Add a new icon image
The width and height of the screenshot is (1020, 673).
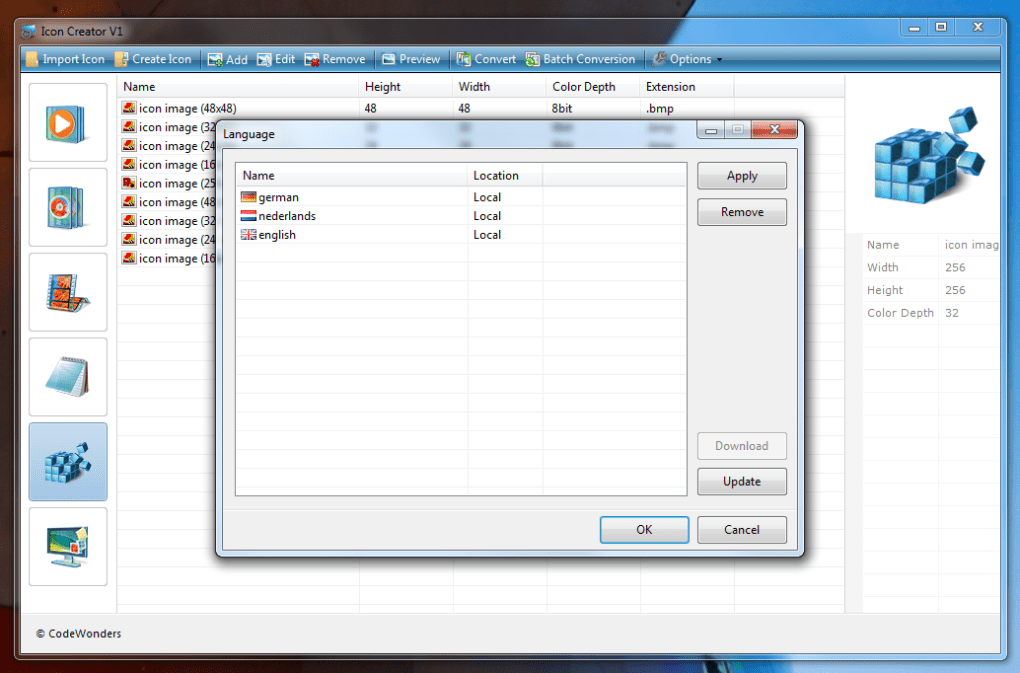pos(227,59)
